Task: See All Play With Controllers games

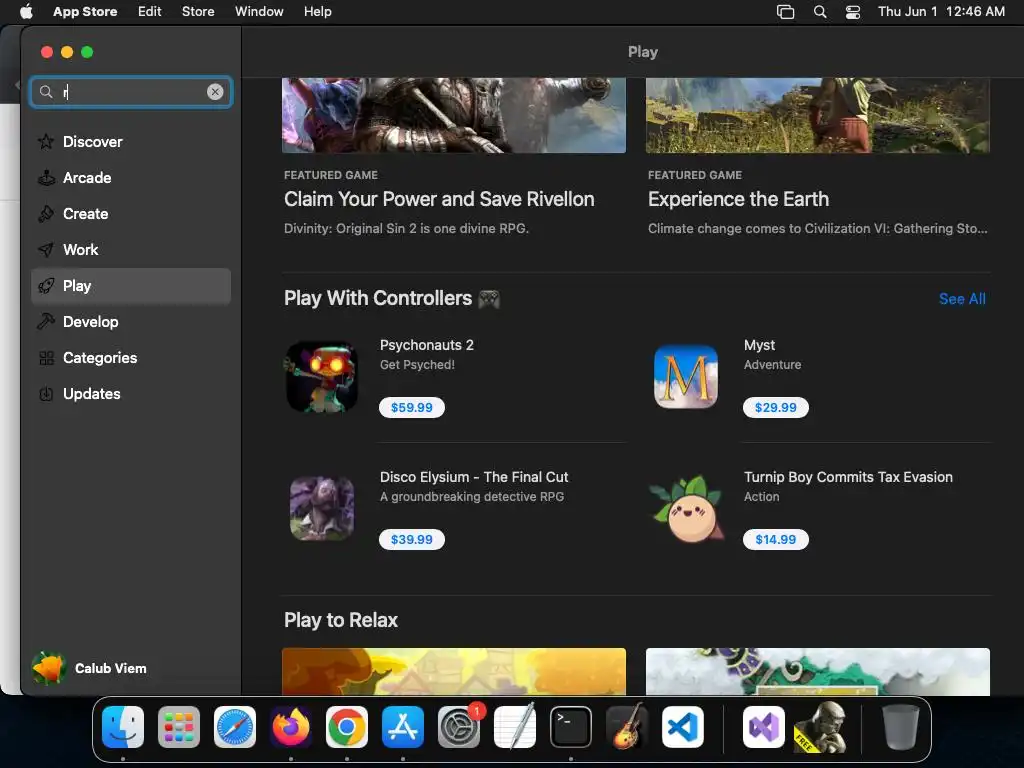Action: [x=962, y=299]
